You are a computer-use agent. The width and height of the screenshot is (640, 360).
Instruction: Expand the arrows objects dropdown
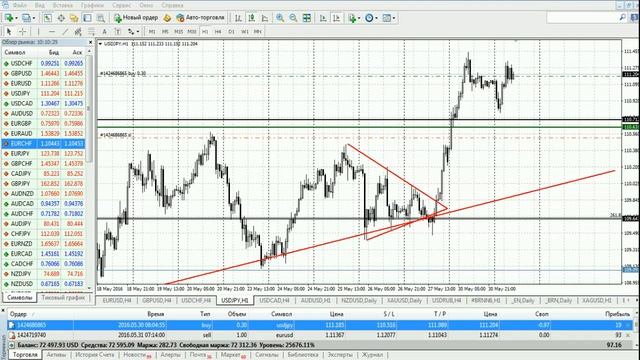pos(138,31)
